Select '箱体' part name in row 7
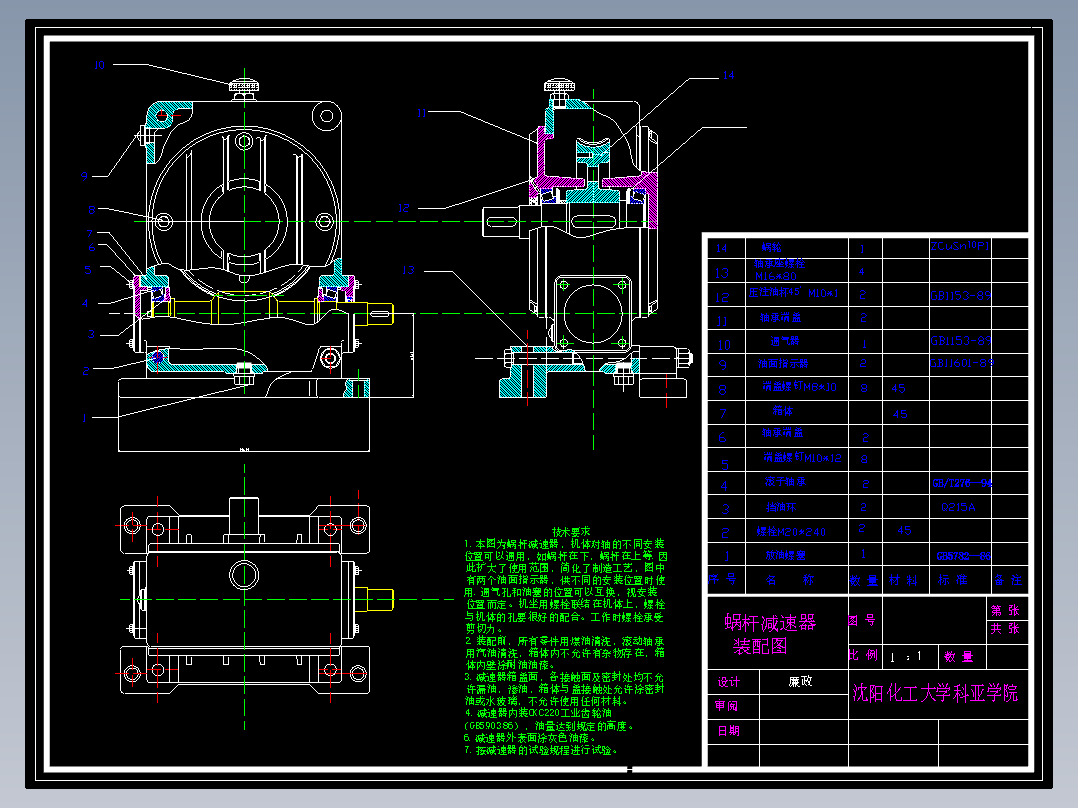 point(782,411)
